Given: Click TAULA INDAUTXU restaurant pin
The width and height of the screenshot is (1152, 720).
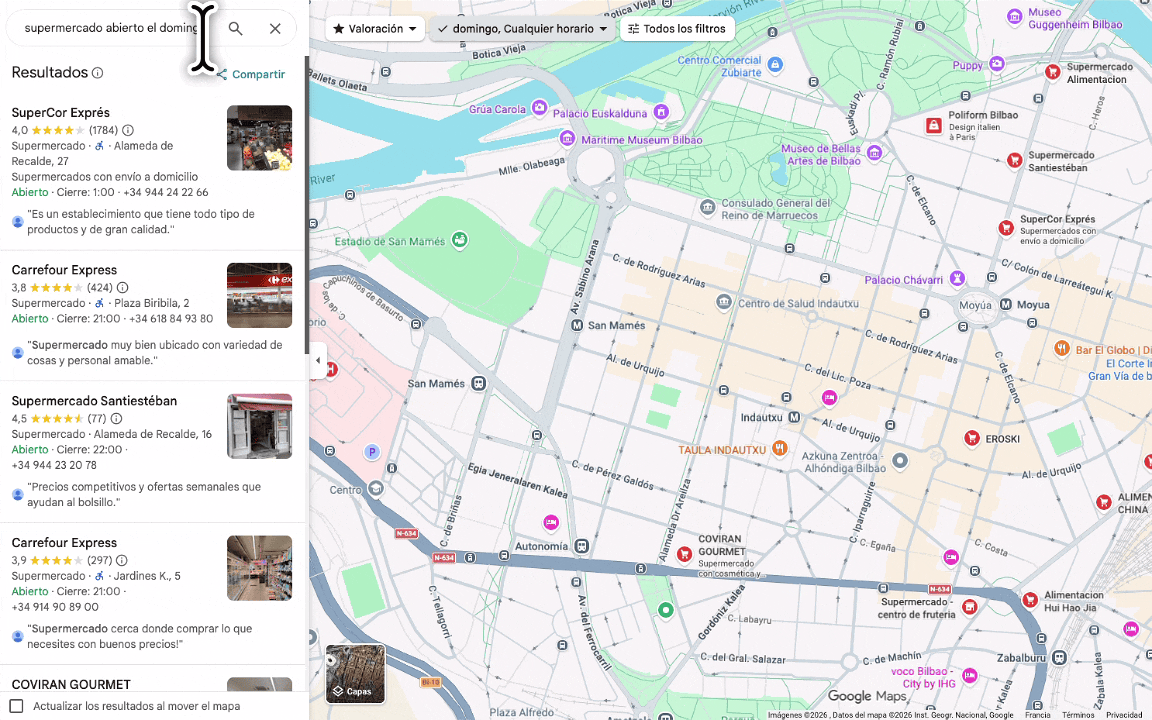Looking at the screenshot, I should click(780, 447).
